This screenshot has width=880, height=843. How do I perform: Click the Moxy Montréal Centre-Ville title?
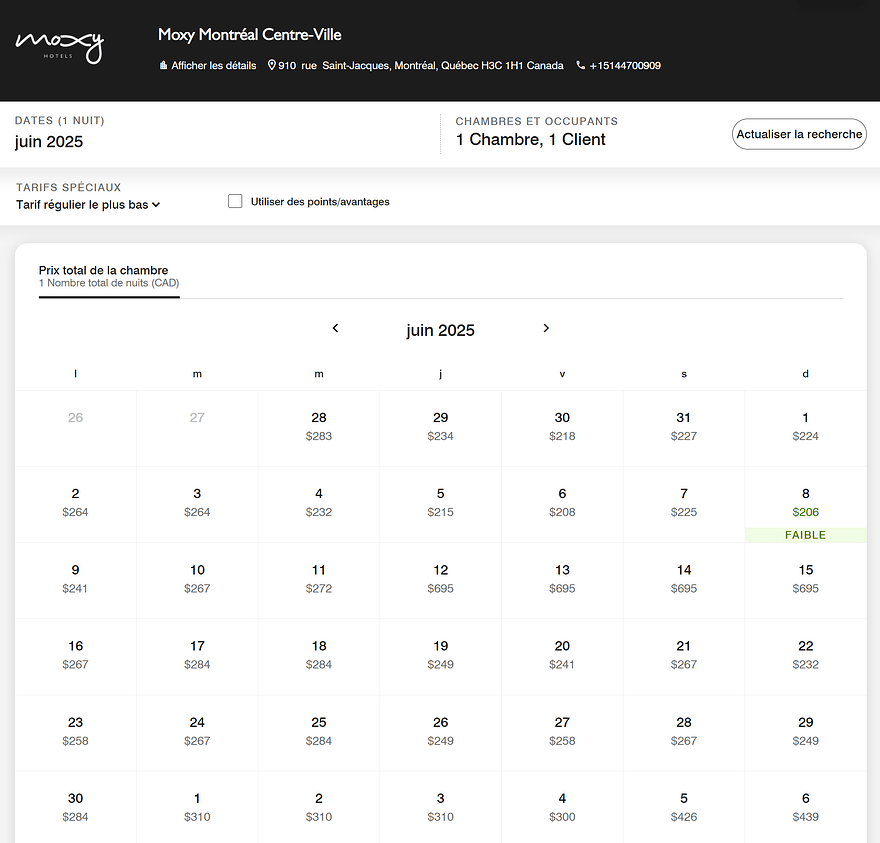[x=250, y=35]
